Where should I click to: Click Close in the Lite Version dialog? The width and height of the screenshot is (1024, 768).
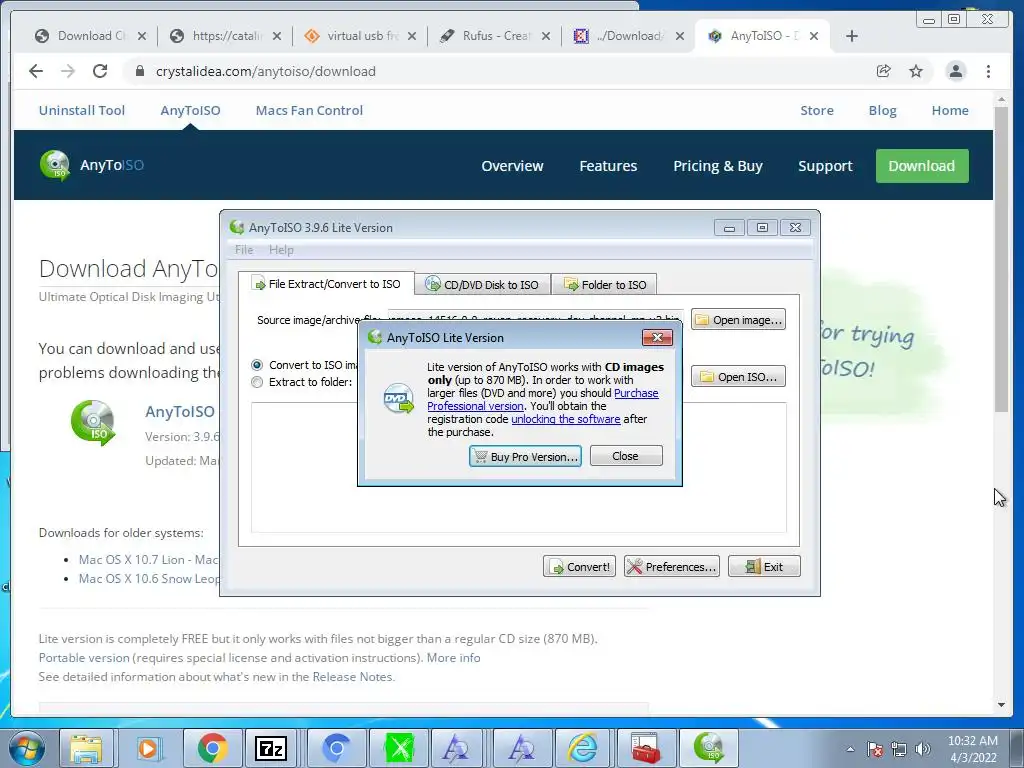point(626,456)
